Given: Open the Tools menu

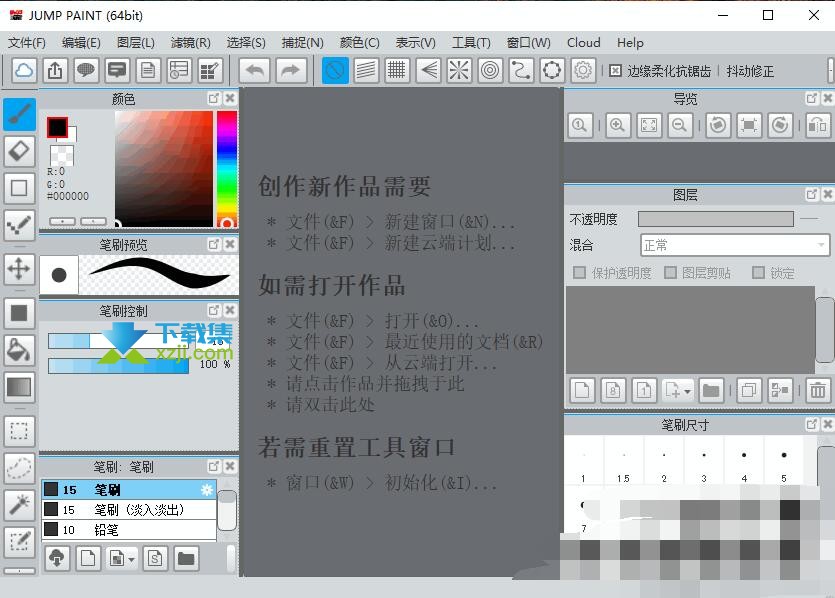Looking at the screenshot, I should tap(471, 43).
